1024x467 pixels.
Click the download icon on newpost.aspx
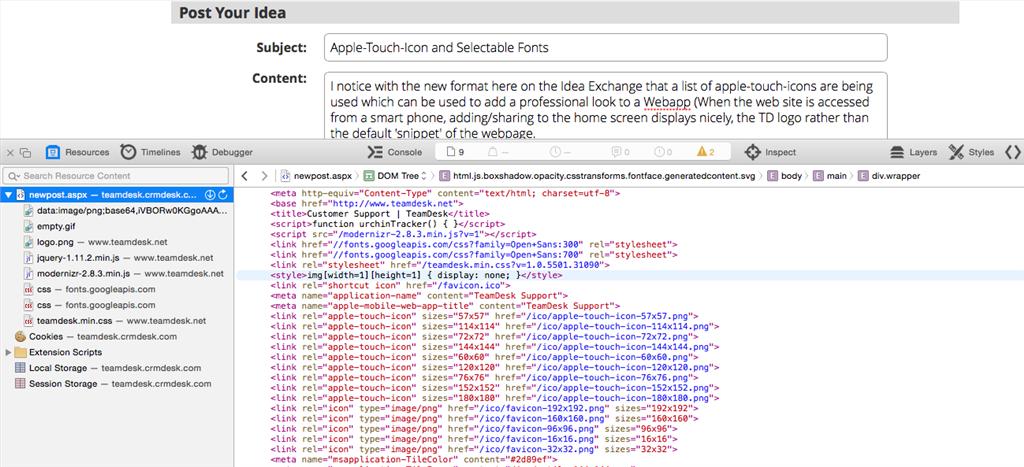[x=210, y=195]
